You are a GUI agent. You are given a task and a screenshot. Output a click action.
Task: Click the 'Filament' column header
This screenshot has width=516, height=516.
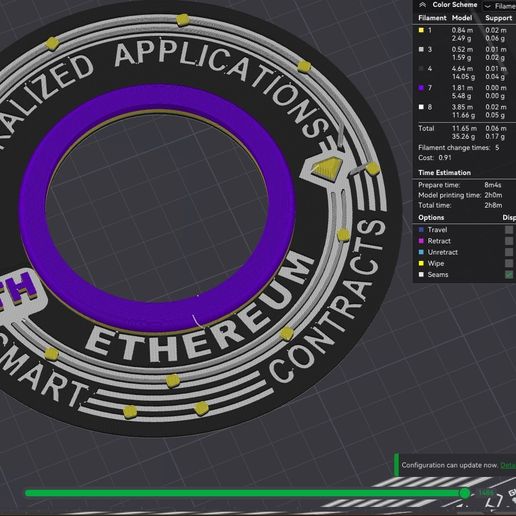[x=432, y=18]
